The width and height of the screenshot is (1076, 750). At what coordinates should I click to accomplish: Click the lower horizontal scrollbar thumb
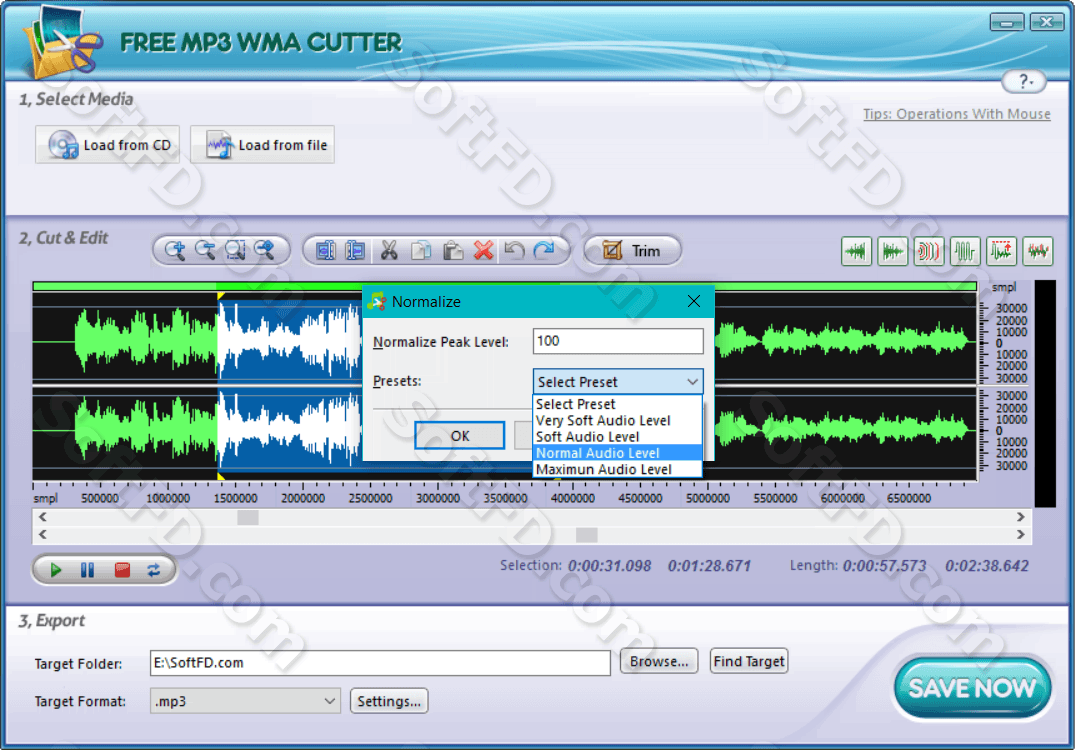tap(587, 535)
